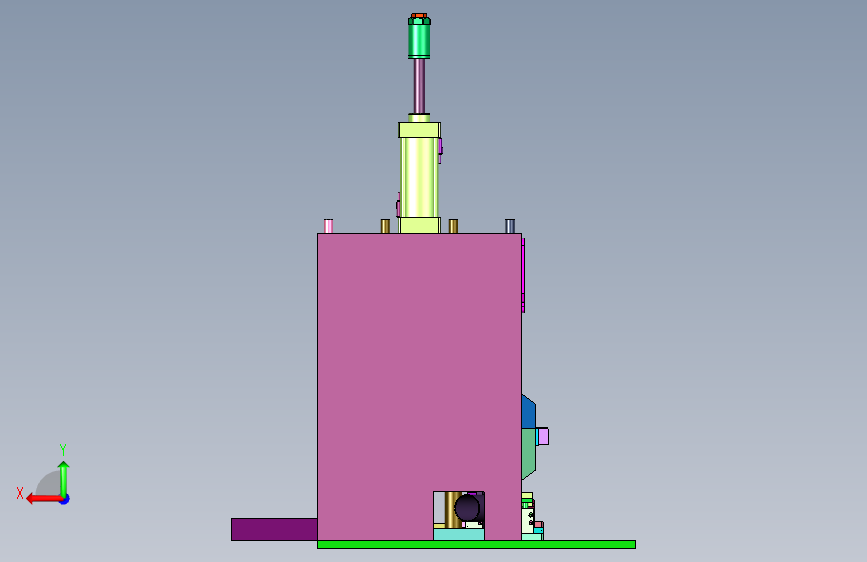Select the upper flange of yellow cylinder

(420, 130)
